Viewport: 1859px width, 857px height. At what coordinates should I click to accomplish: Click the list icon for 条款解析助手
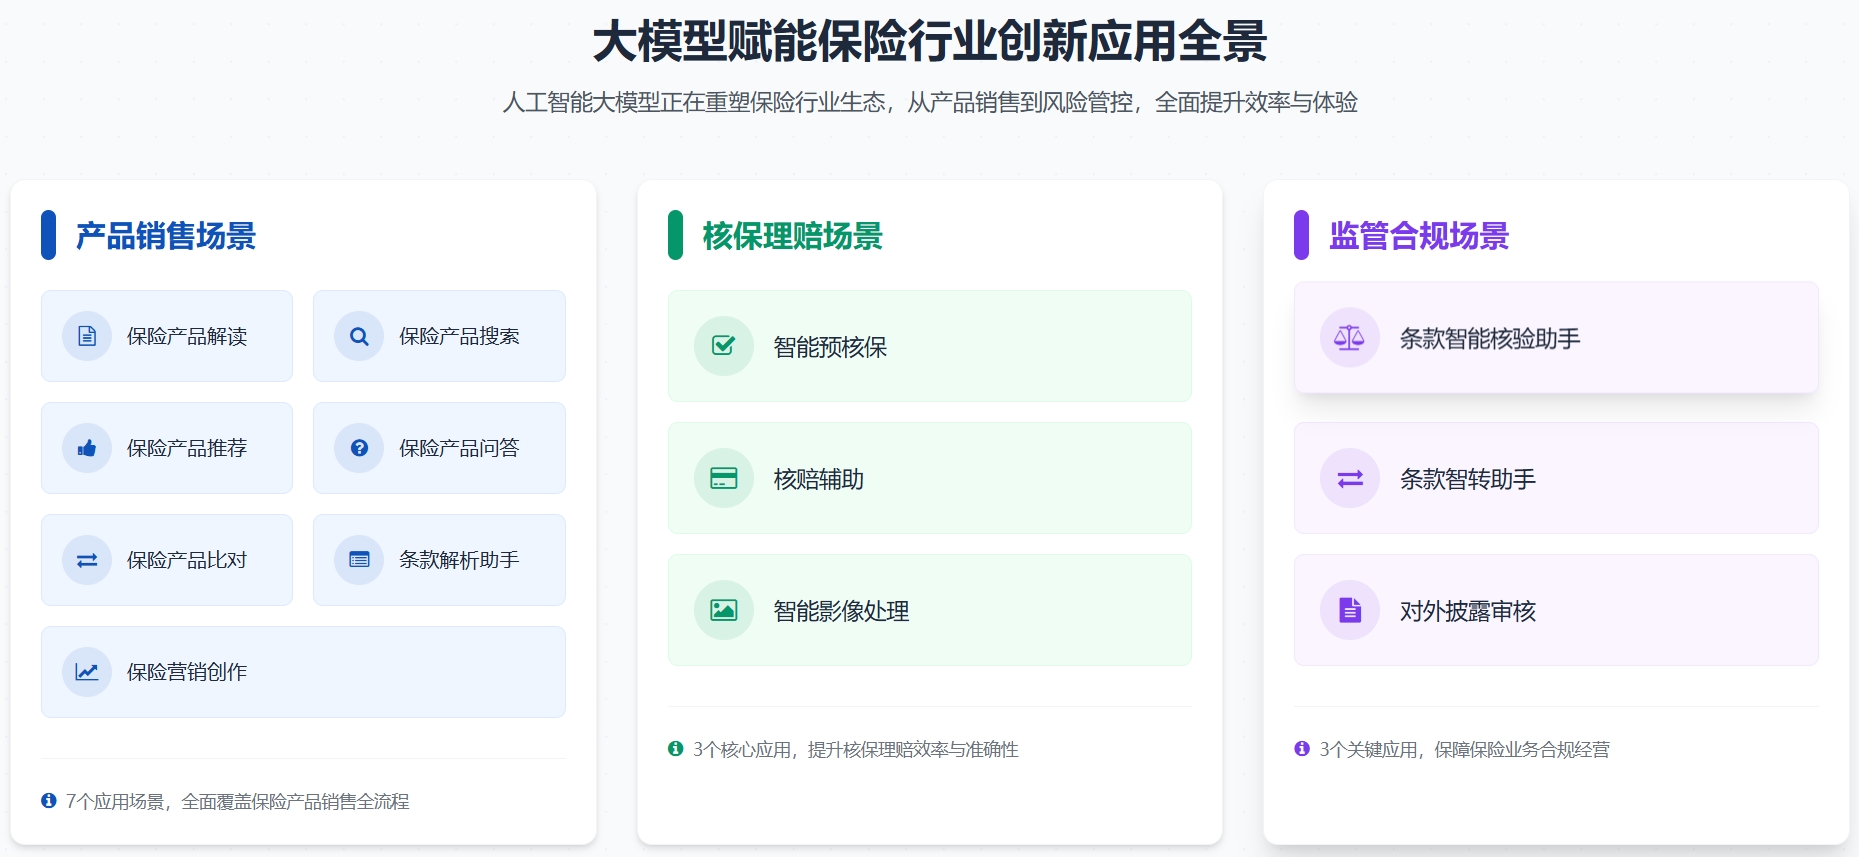pyautogui.click(x=359, y=560)
